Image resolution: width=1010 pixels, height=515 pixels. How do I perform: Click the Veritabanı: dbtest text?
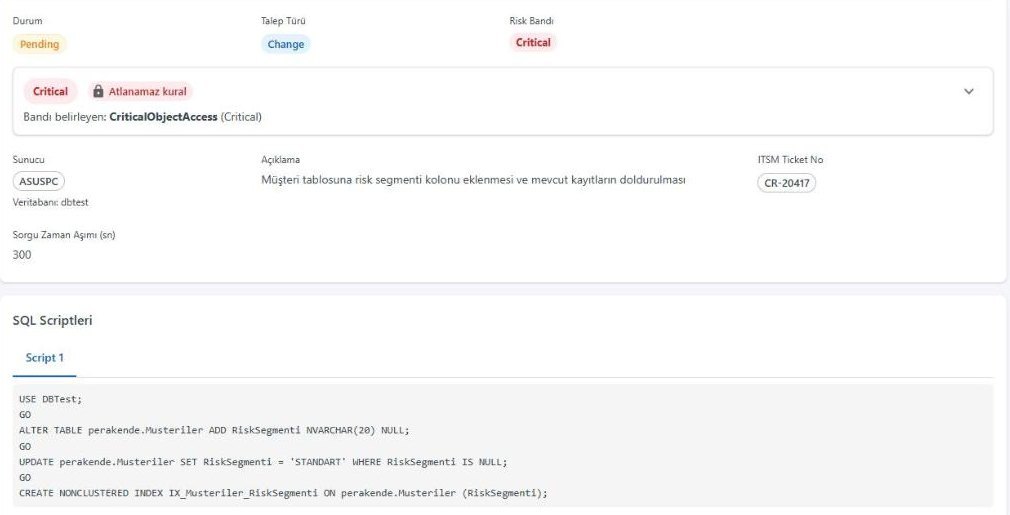coord(51,202)
